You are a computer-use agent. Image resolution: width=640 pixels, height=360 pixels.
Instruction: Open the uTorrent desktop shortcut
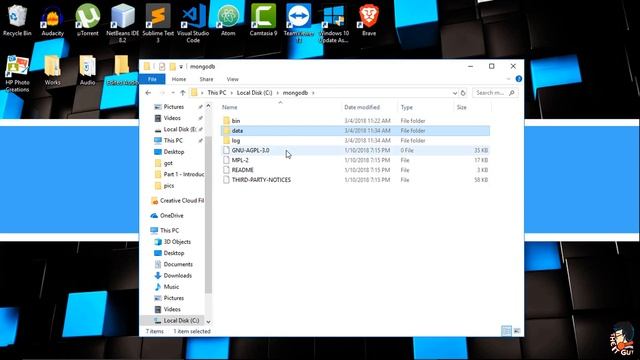87,20
